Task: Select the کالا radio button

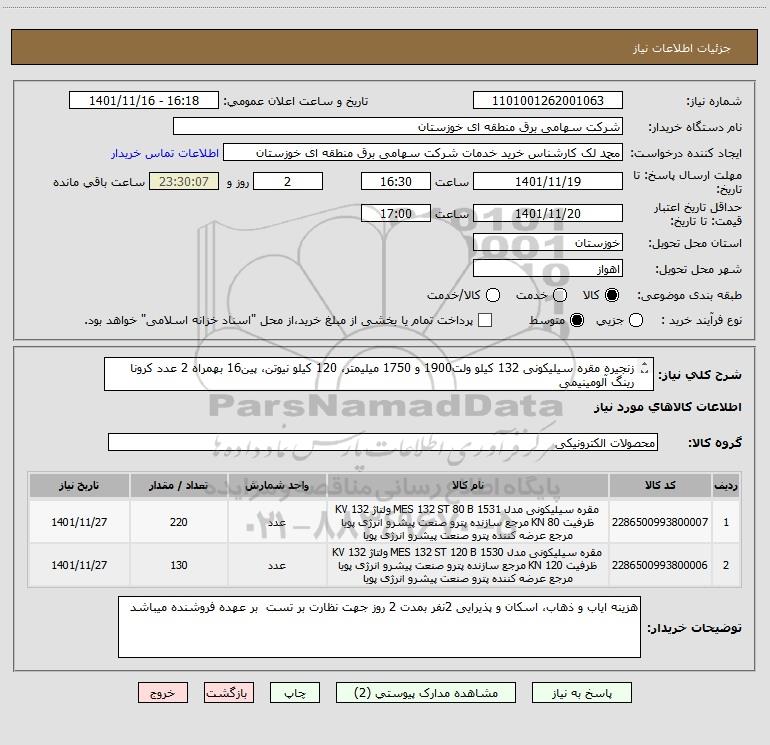Action: pos(612,295)
